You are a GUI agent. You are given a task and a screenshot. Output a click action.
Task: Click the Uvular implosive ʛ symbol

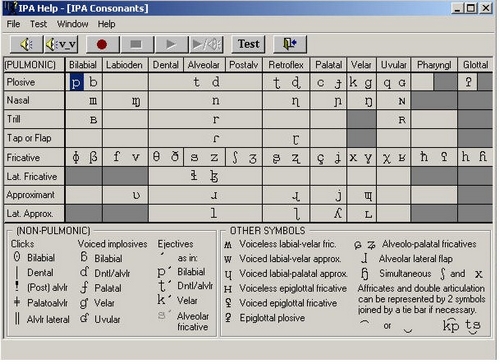point(84,318)
